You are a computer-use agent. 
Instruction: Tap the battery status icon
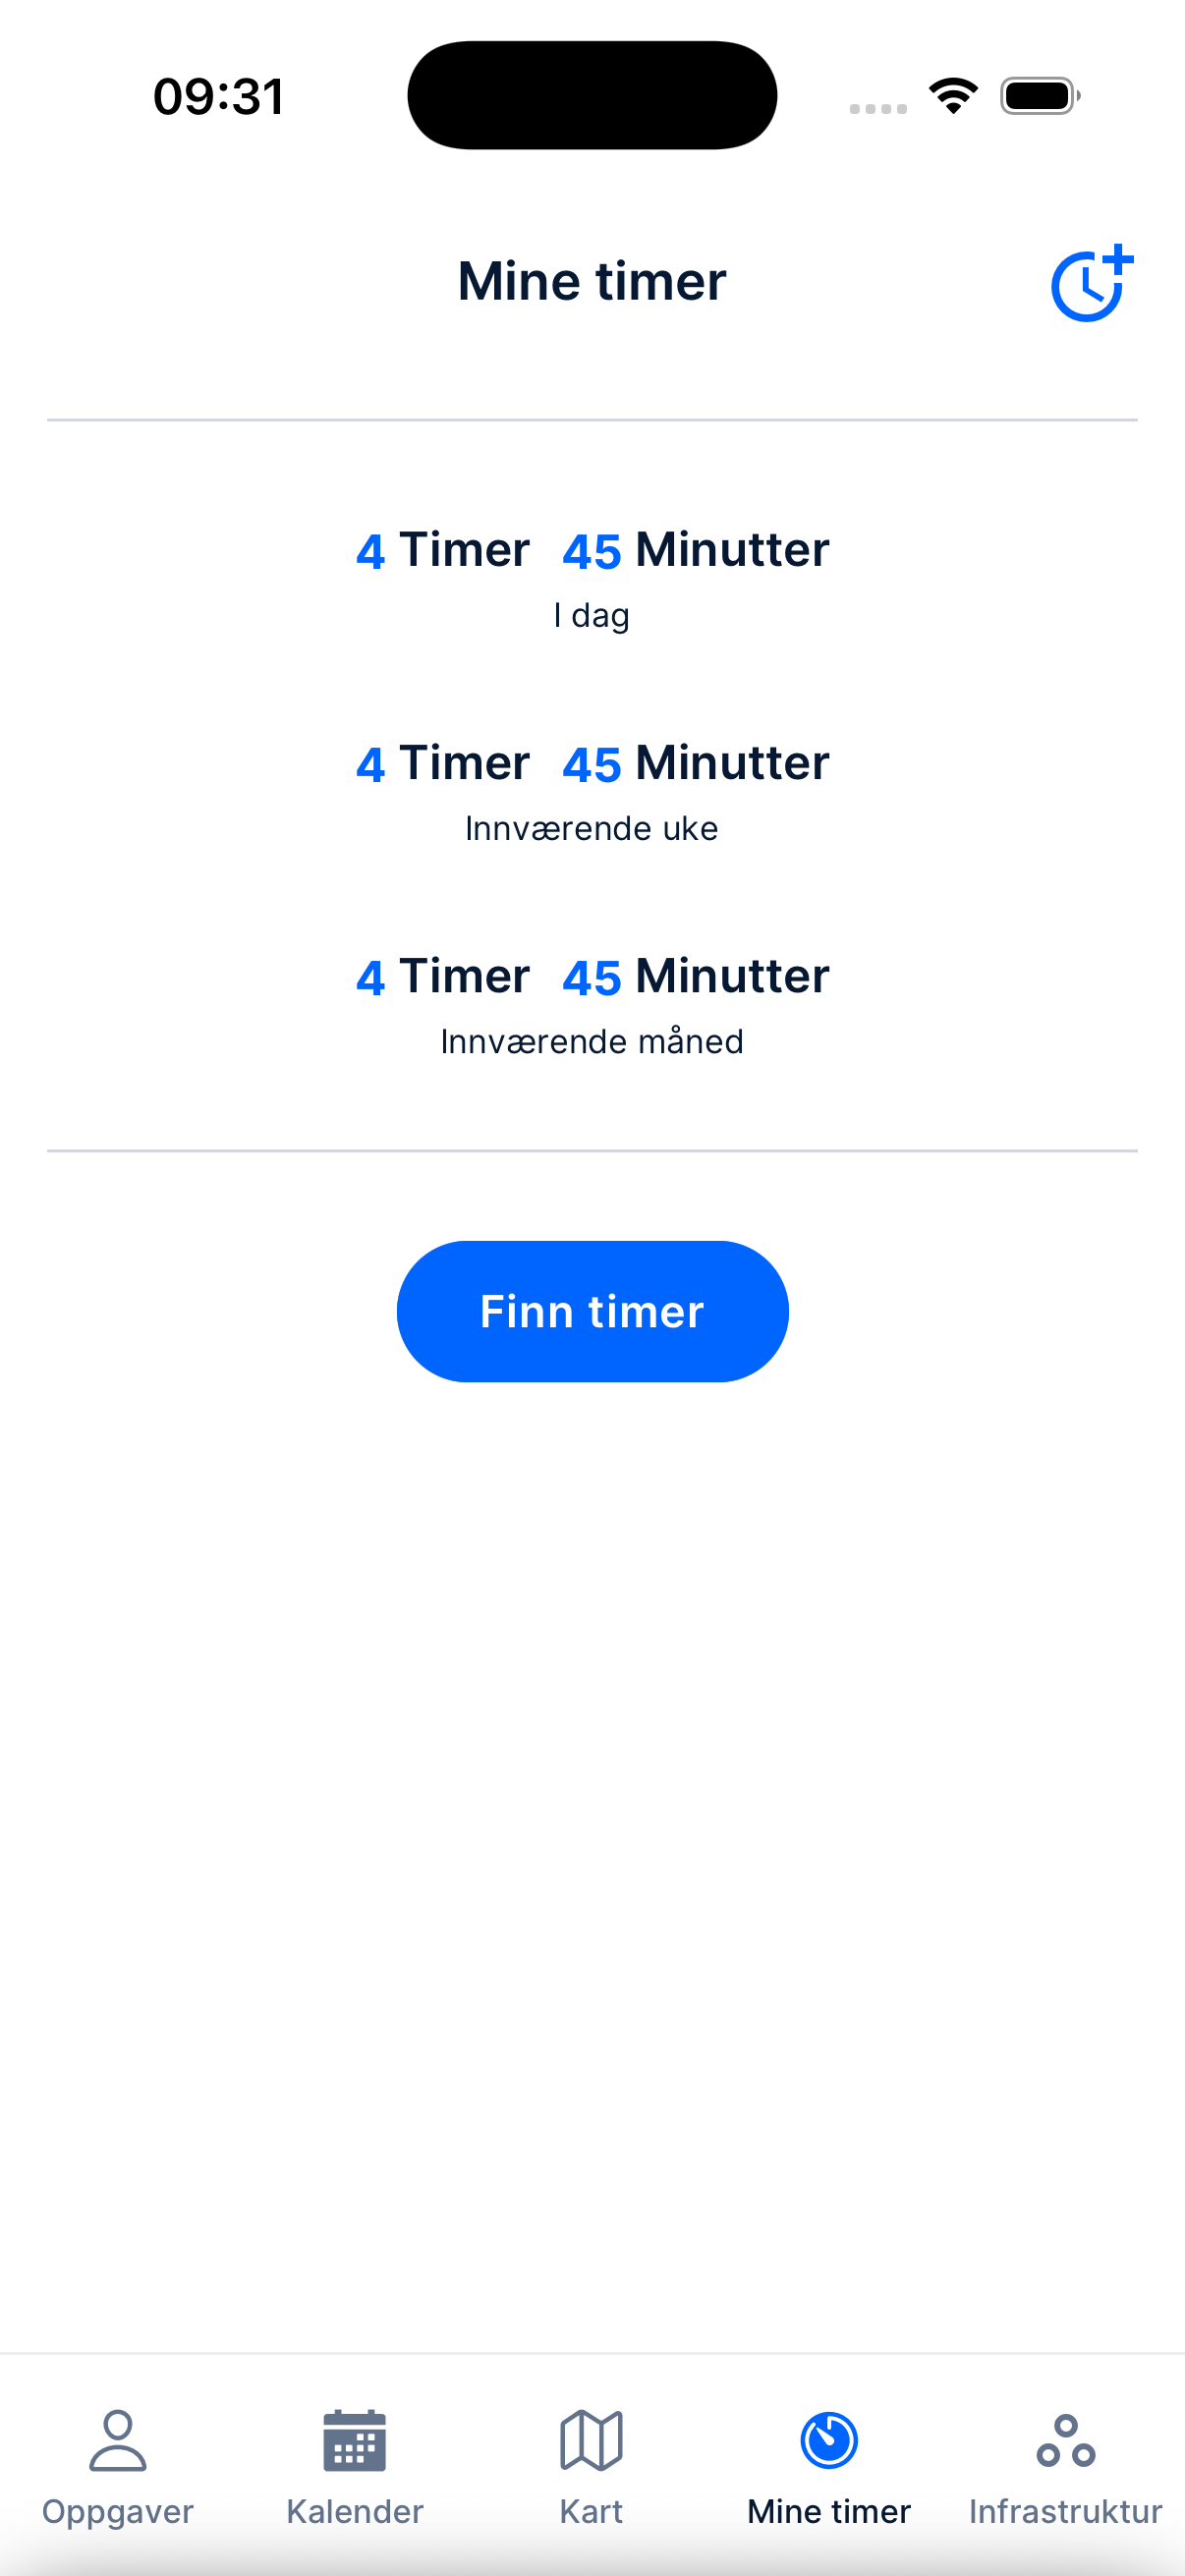(x=1040, y=96)
